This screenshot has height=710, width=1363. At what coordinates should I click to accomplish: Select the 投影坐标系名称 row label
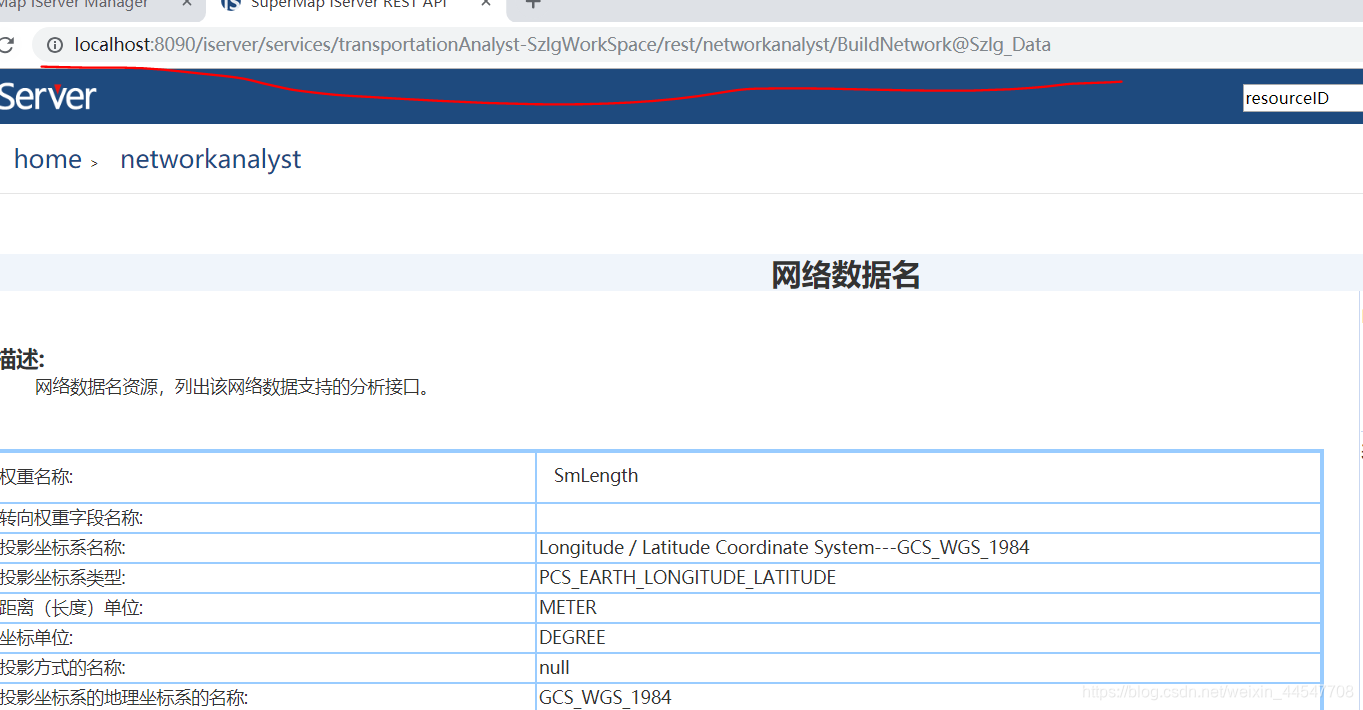tap(62, 548)
